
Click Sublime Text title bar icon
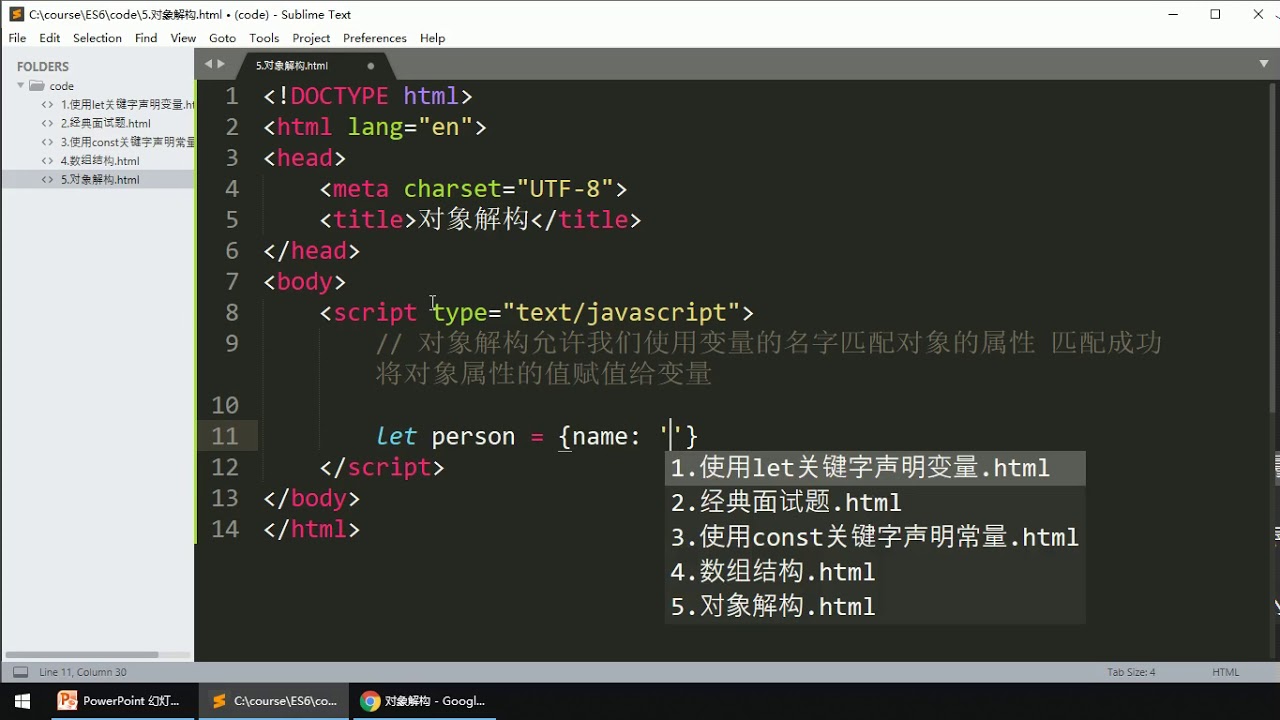16,14
